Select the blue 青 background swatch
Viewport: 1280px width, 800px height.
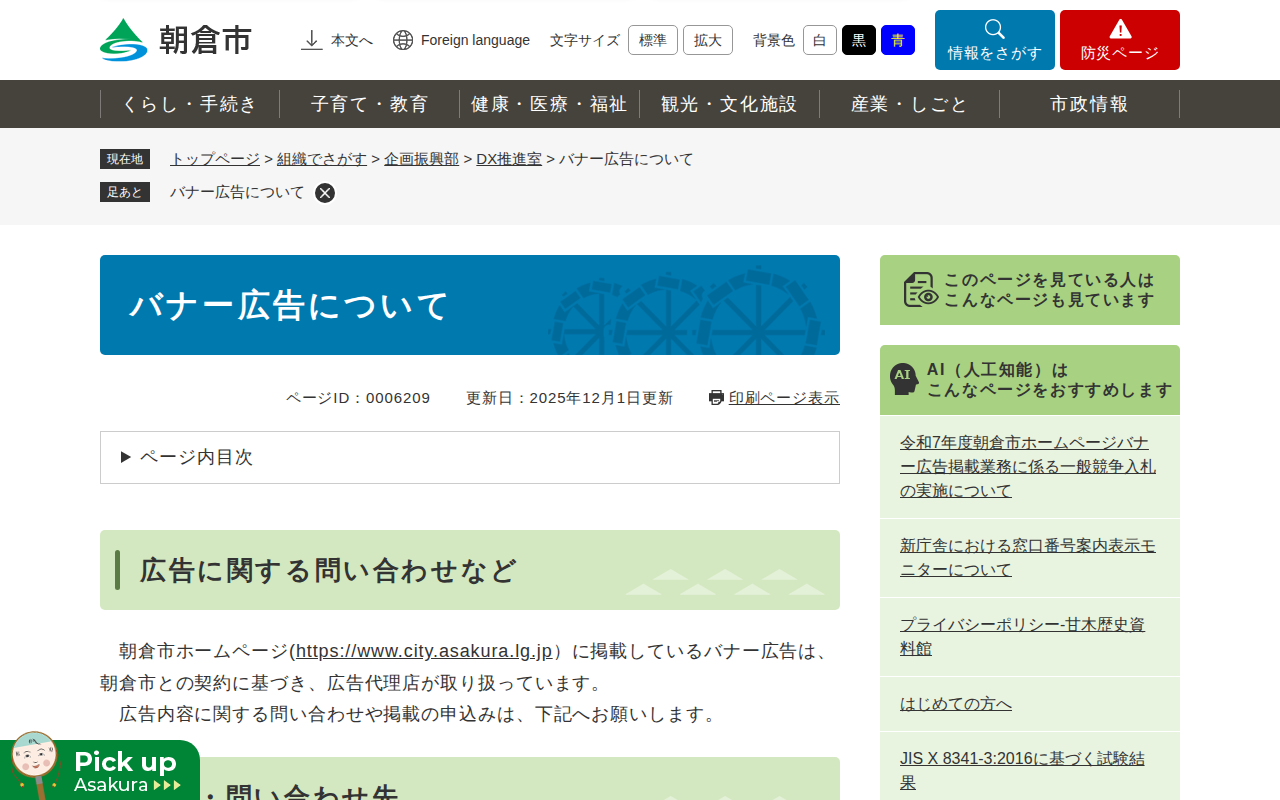pyautogui.click(x=897, y=40)
